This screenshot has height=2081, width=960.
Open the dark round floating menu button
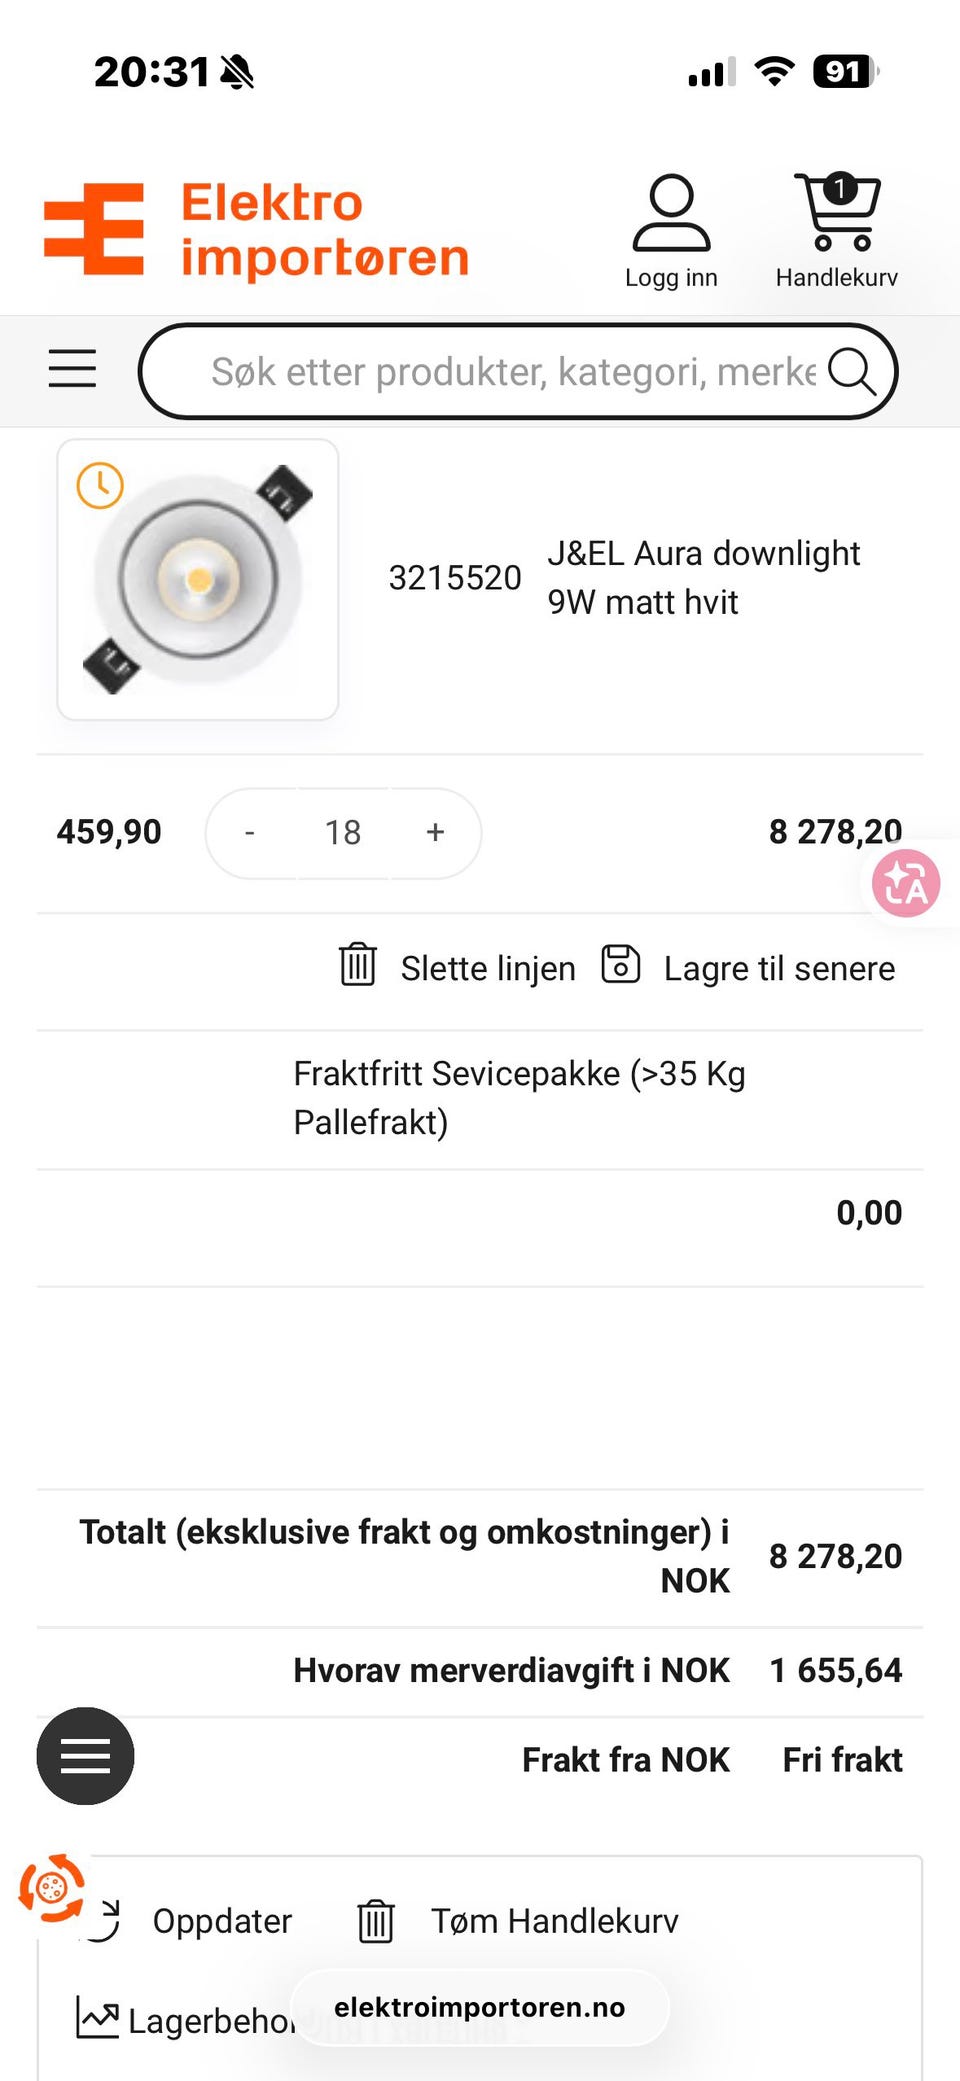point(85,1756)
